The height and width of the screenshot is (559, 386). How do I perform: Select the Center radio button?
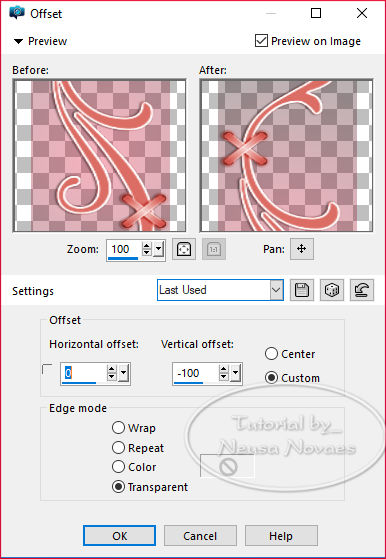point(271,354)
